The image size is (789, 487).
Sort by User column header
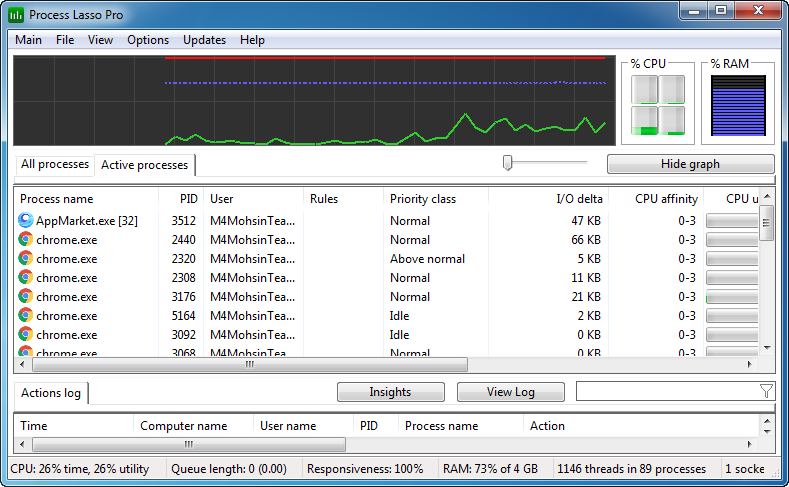(x=254, y=199)
